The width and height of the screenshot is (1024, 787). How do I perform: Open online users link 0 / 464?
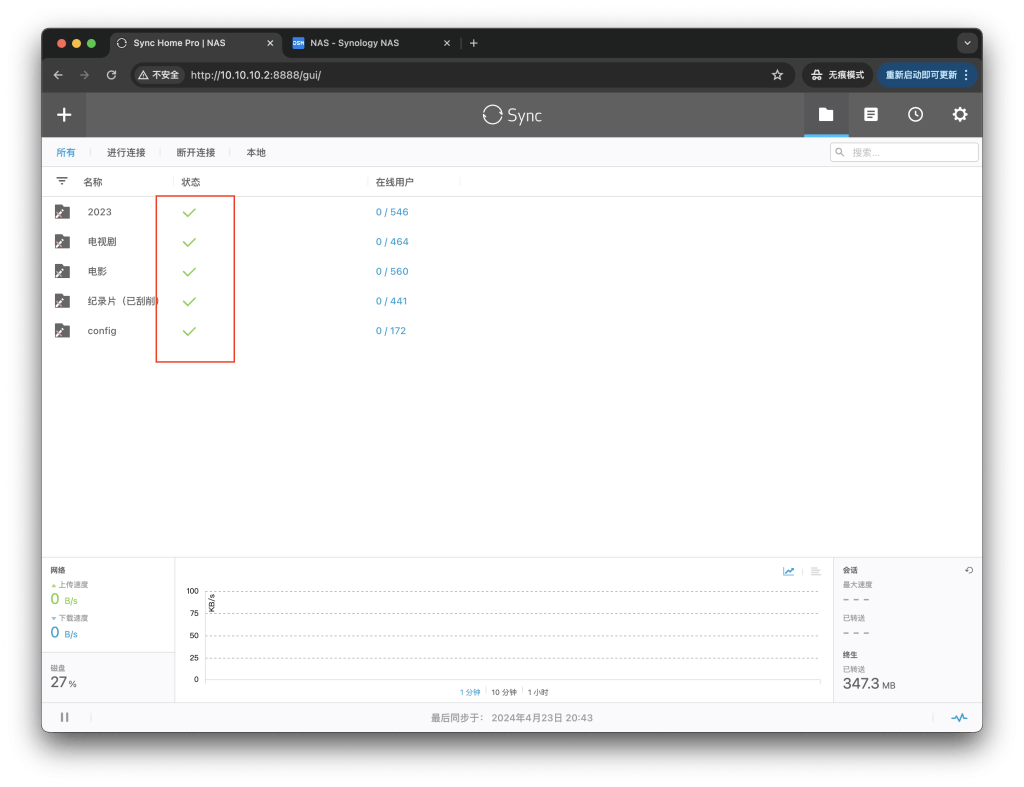392,242
